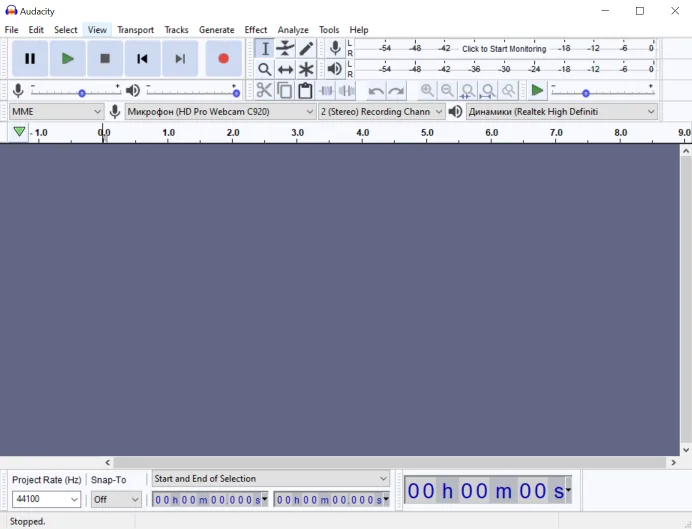Open the Tracks menu
The height and width of the screenshot is (529, 692).
(177, 30)
